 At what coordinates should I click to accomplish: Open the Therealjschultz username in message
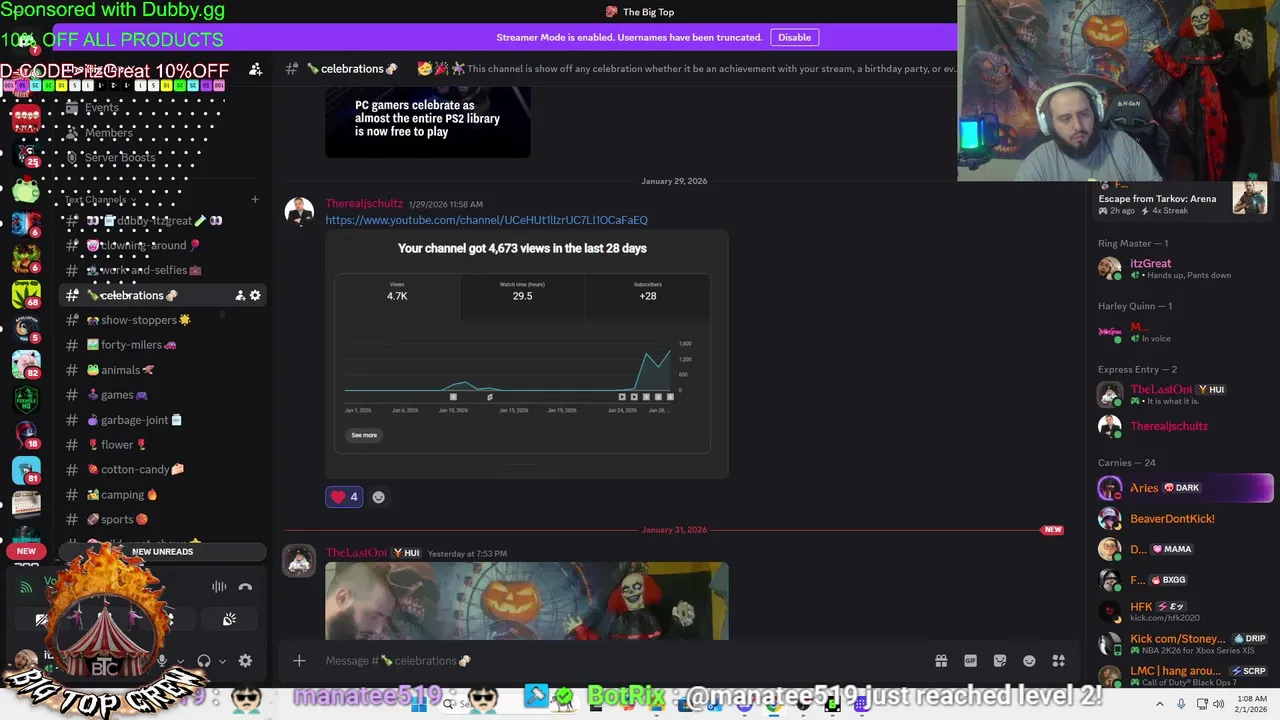[x=364, y=203]
